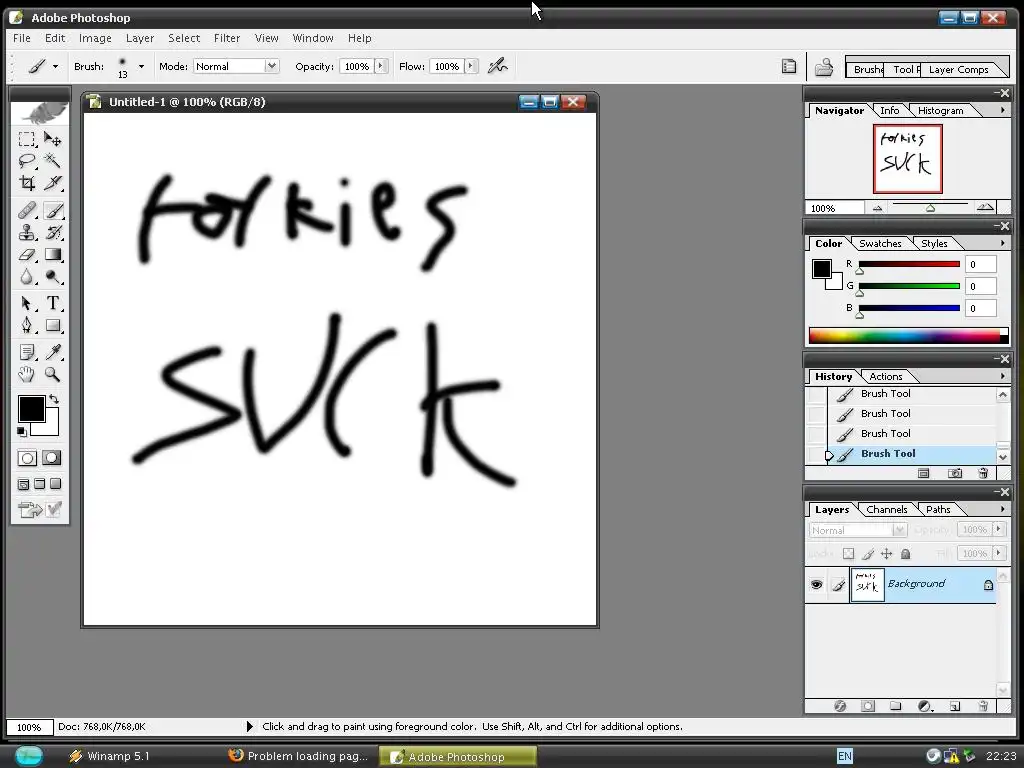Open the History palette options menu

coord(1002,376)
